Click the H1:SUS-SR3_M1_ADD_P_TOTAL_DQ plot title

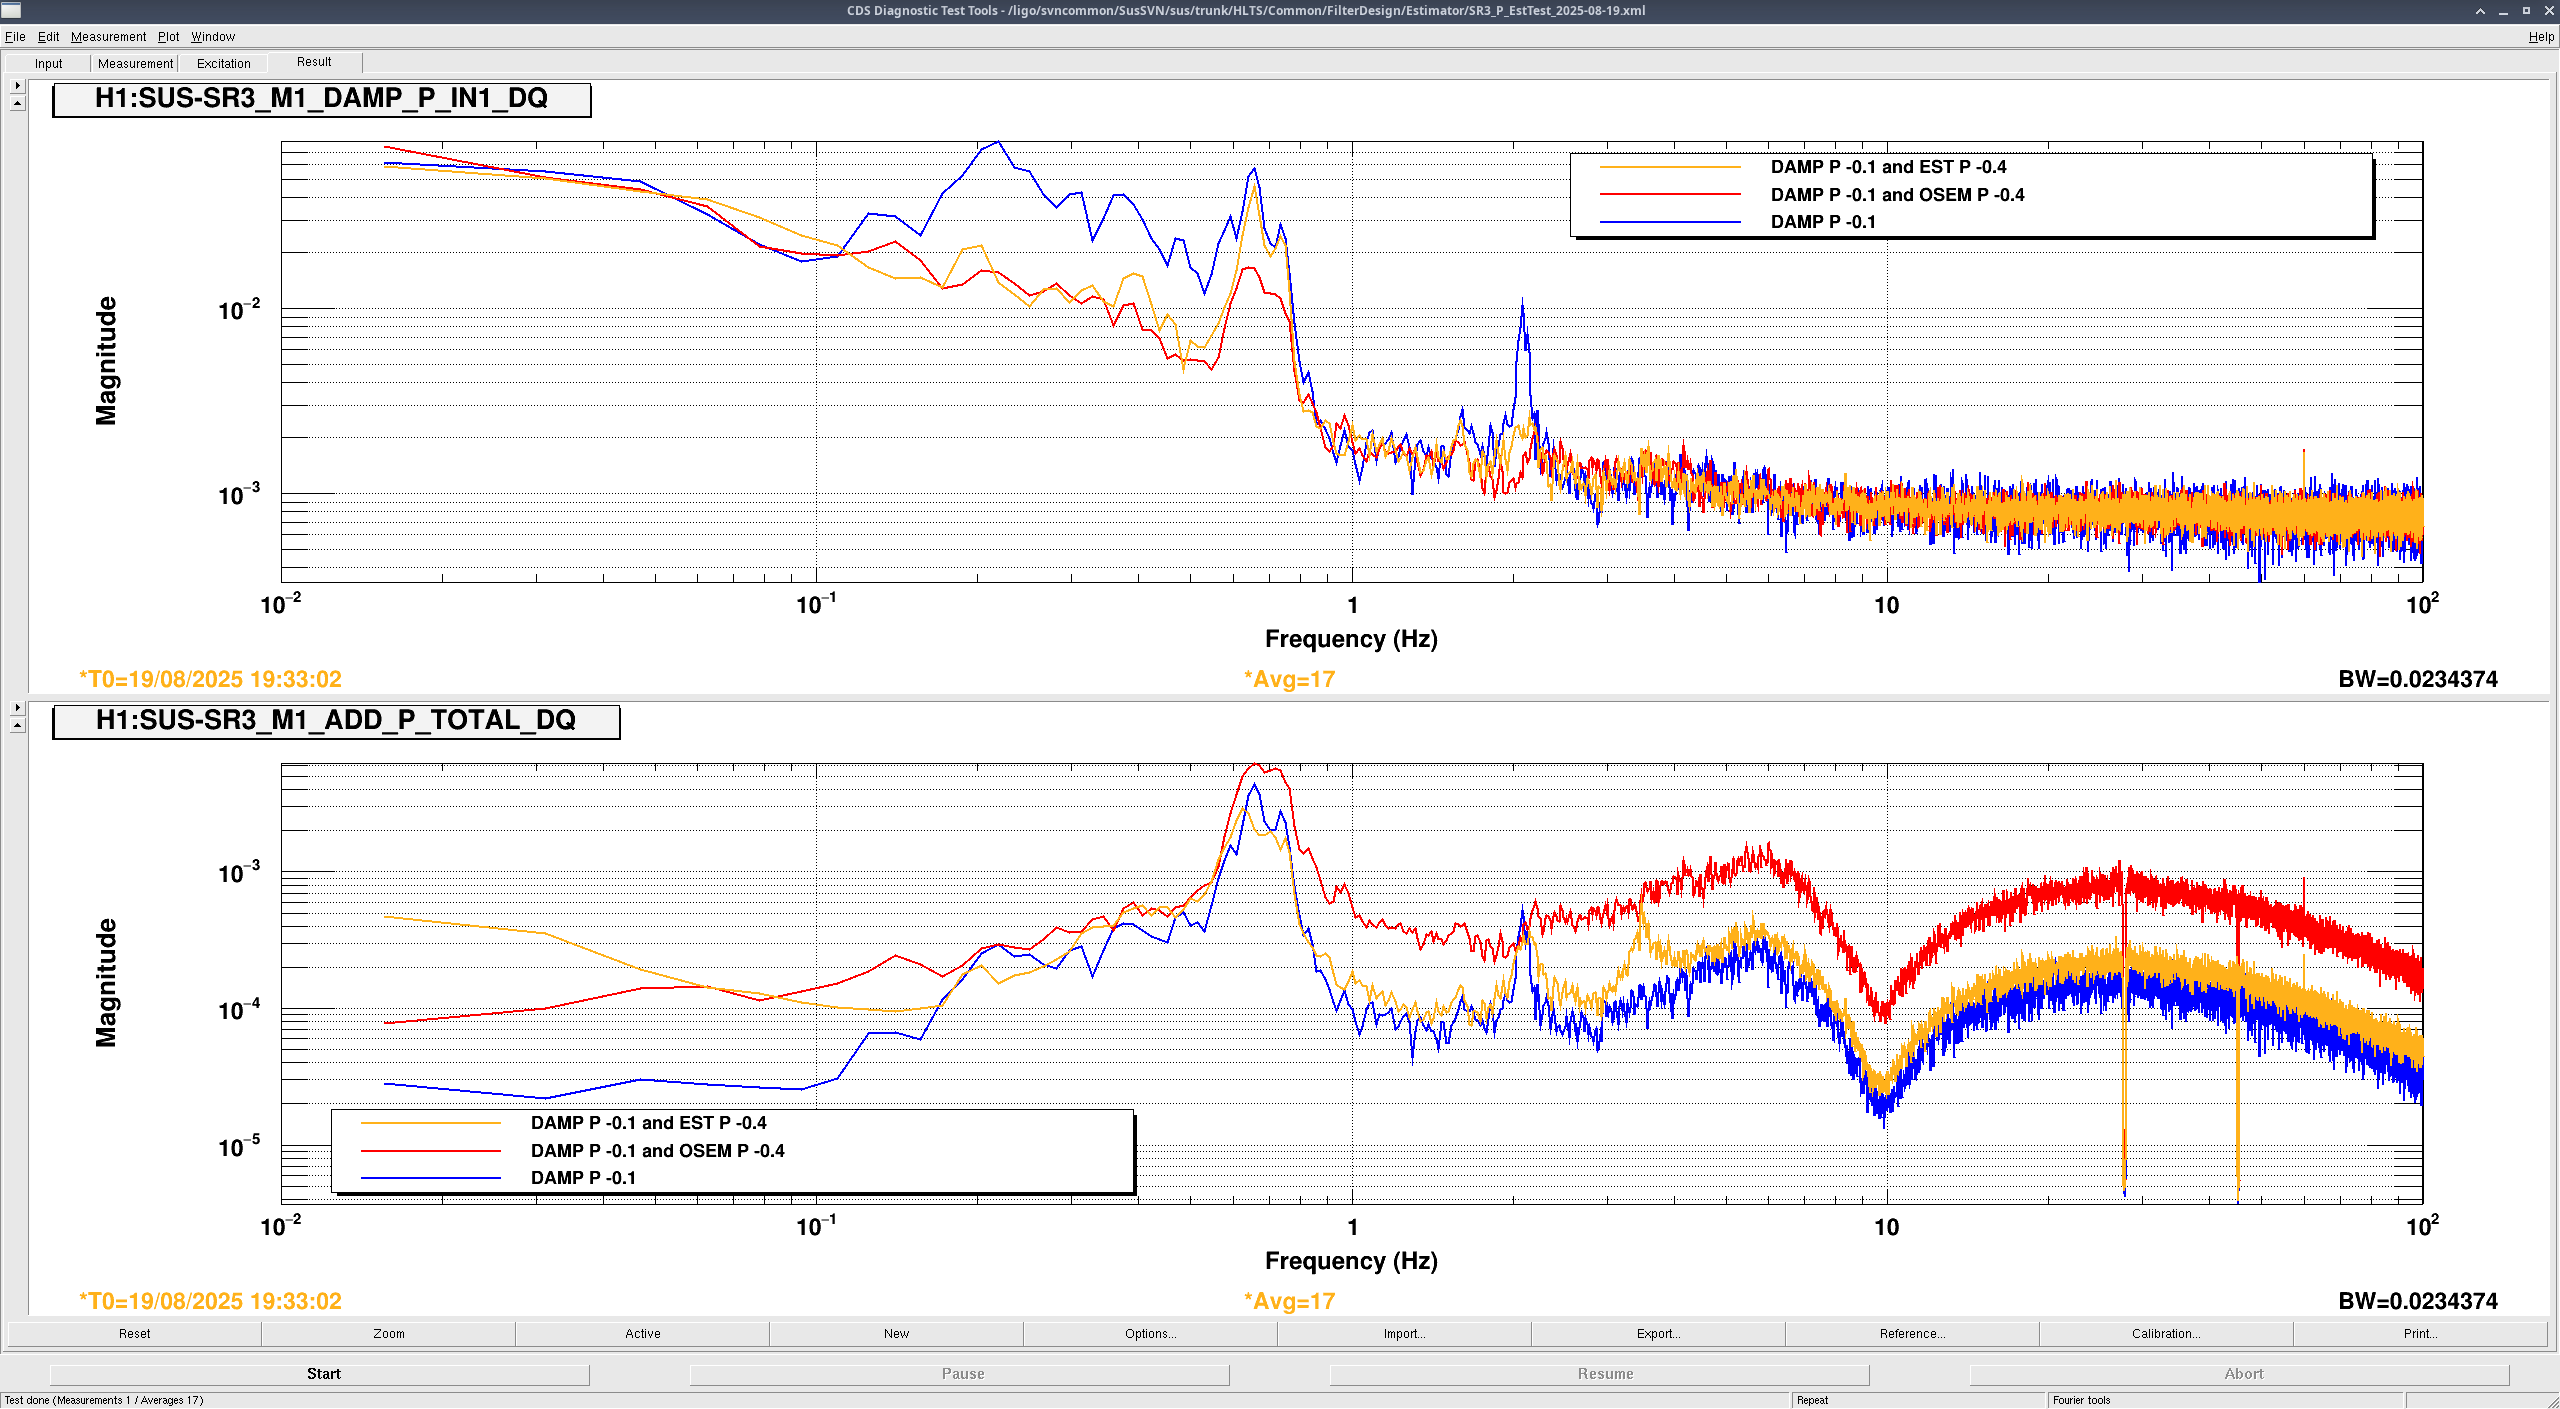(x=336, y=721)
